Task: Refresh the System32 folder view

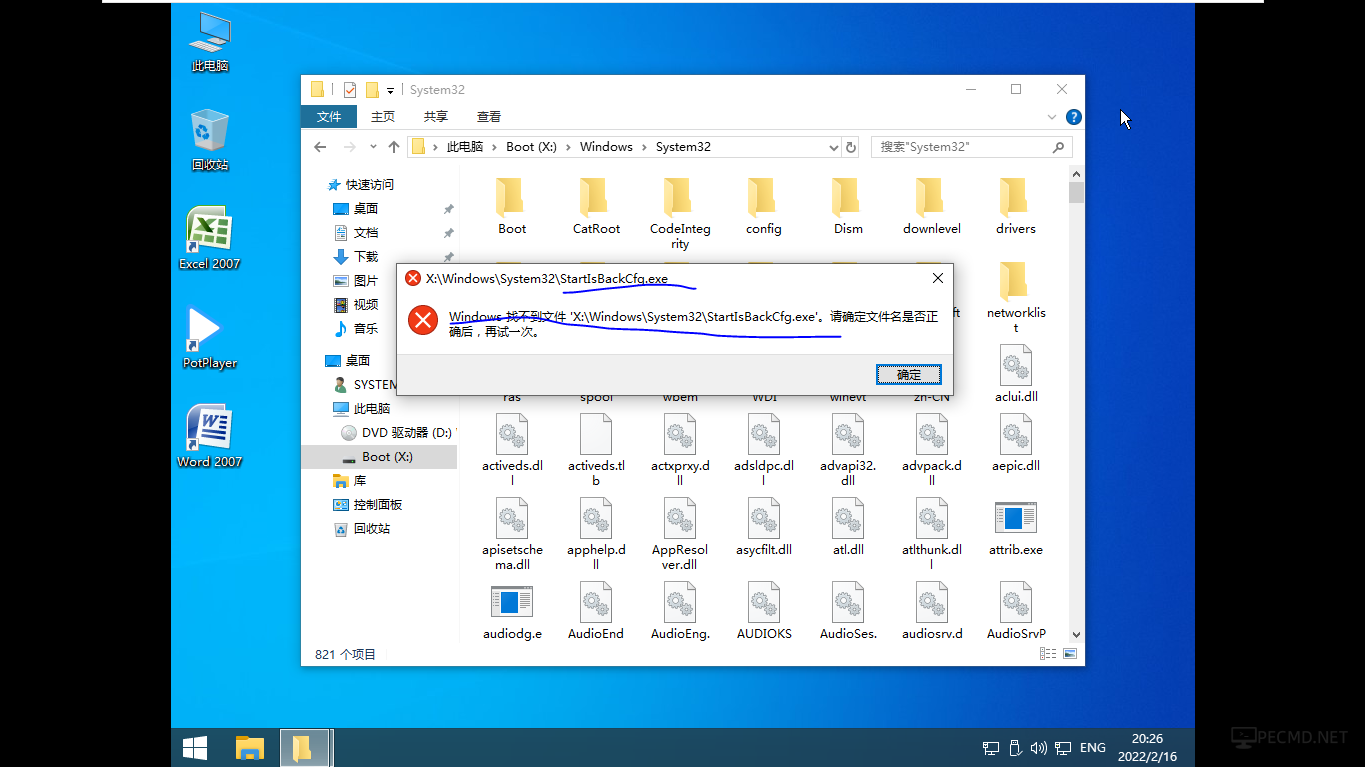Action: point(851,147)
